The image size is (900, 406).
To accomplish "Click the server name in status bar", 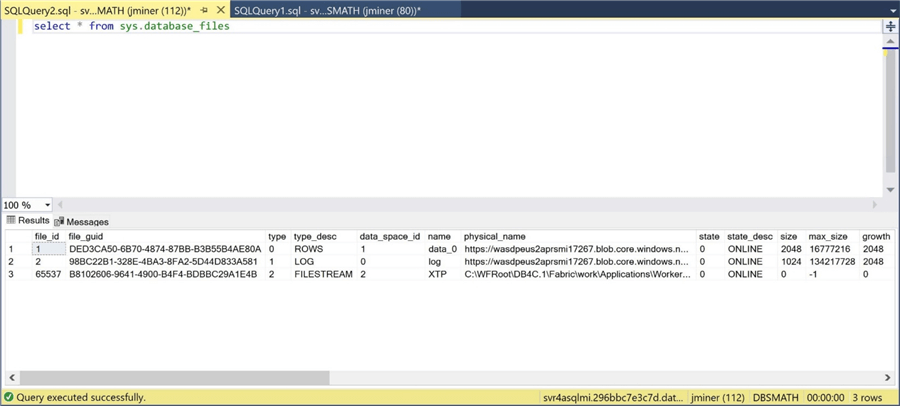I will point(613,397).
